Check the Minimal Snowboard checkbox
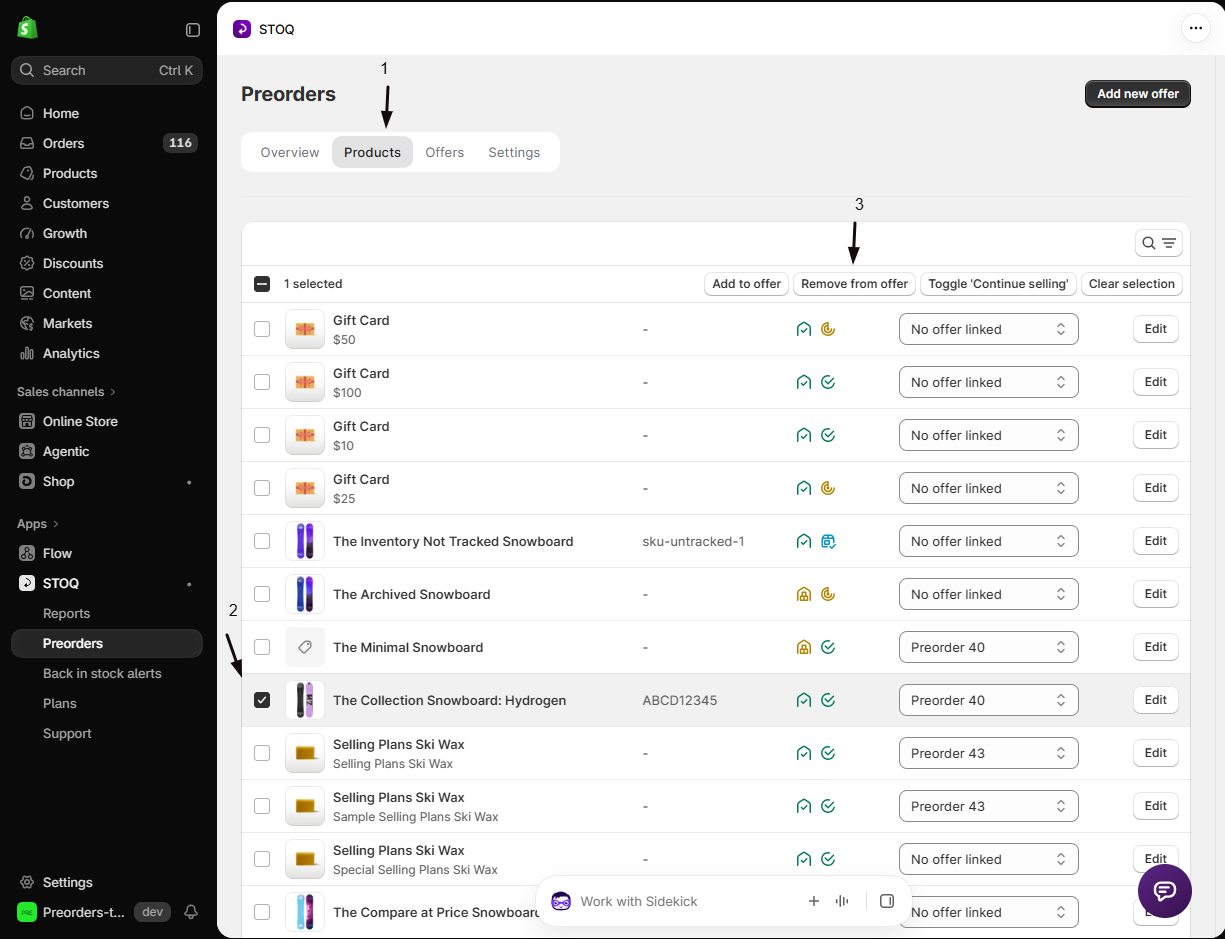The width and height of the screenshot is (1225, 939). (262, 647)
